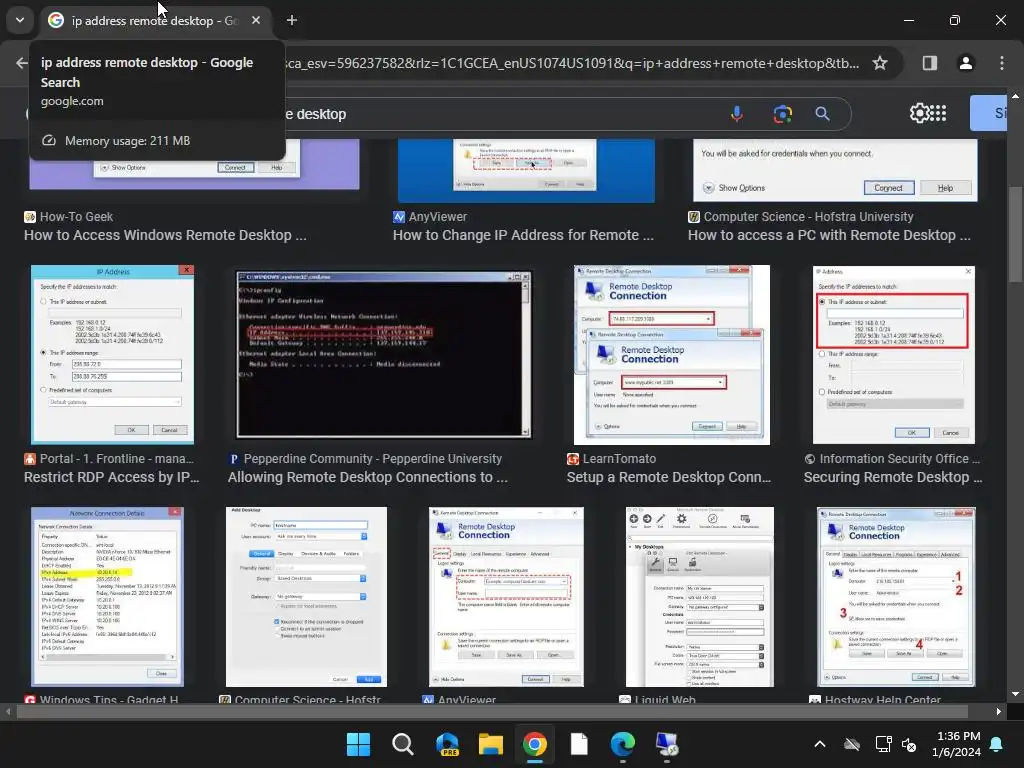Viewport: 1024px width, 768px height.
Task: Open How to access a PC with Remote Desktop
Action: (x=829, y=235)
